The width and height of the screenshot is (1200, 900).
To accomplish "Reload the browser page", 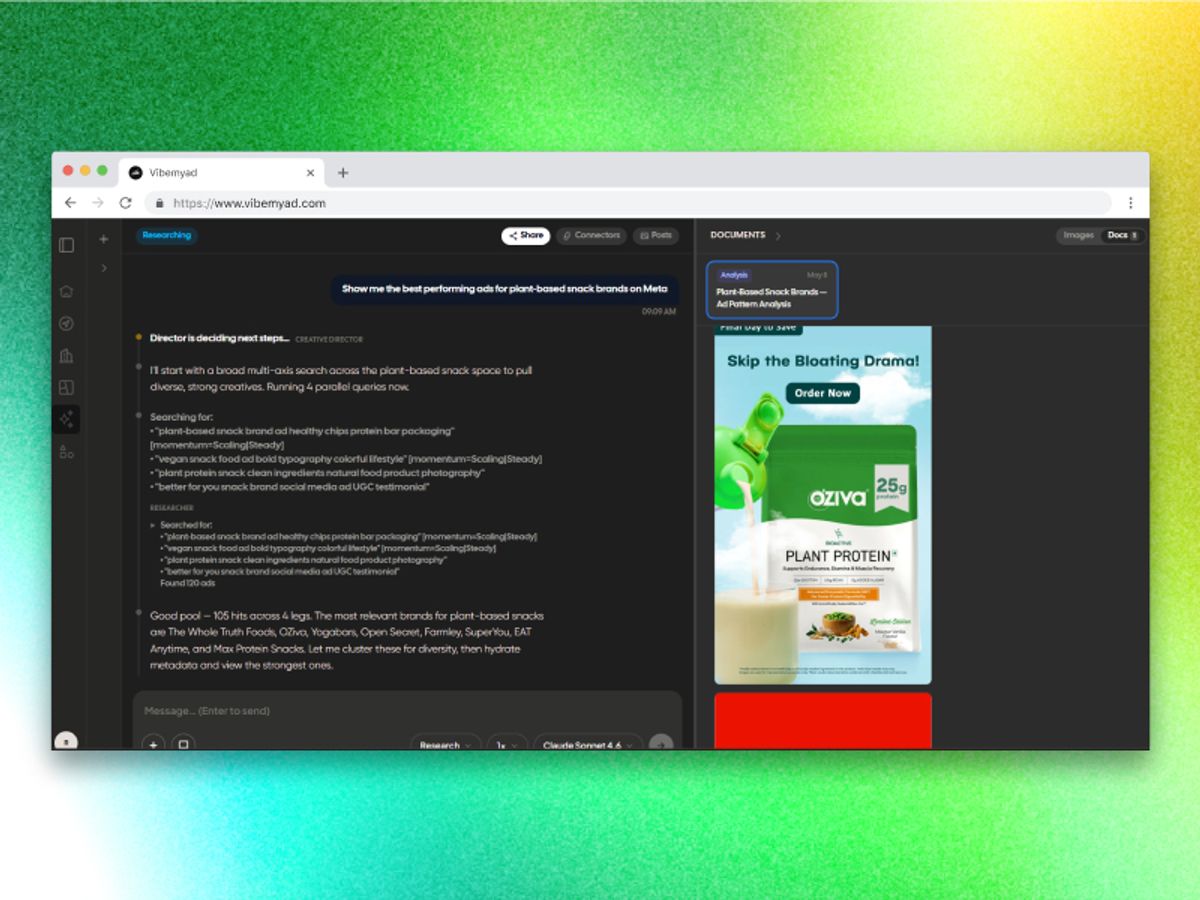I will 125,203.
